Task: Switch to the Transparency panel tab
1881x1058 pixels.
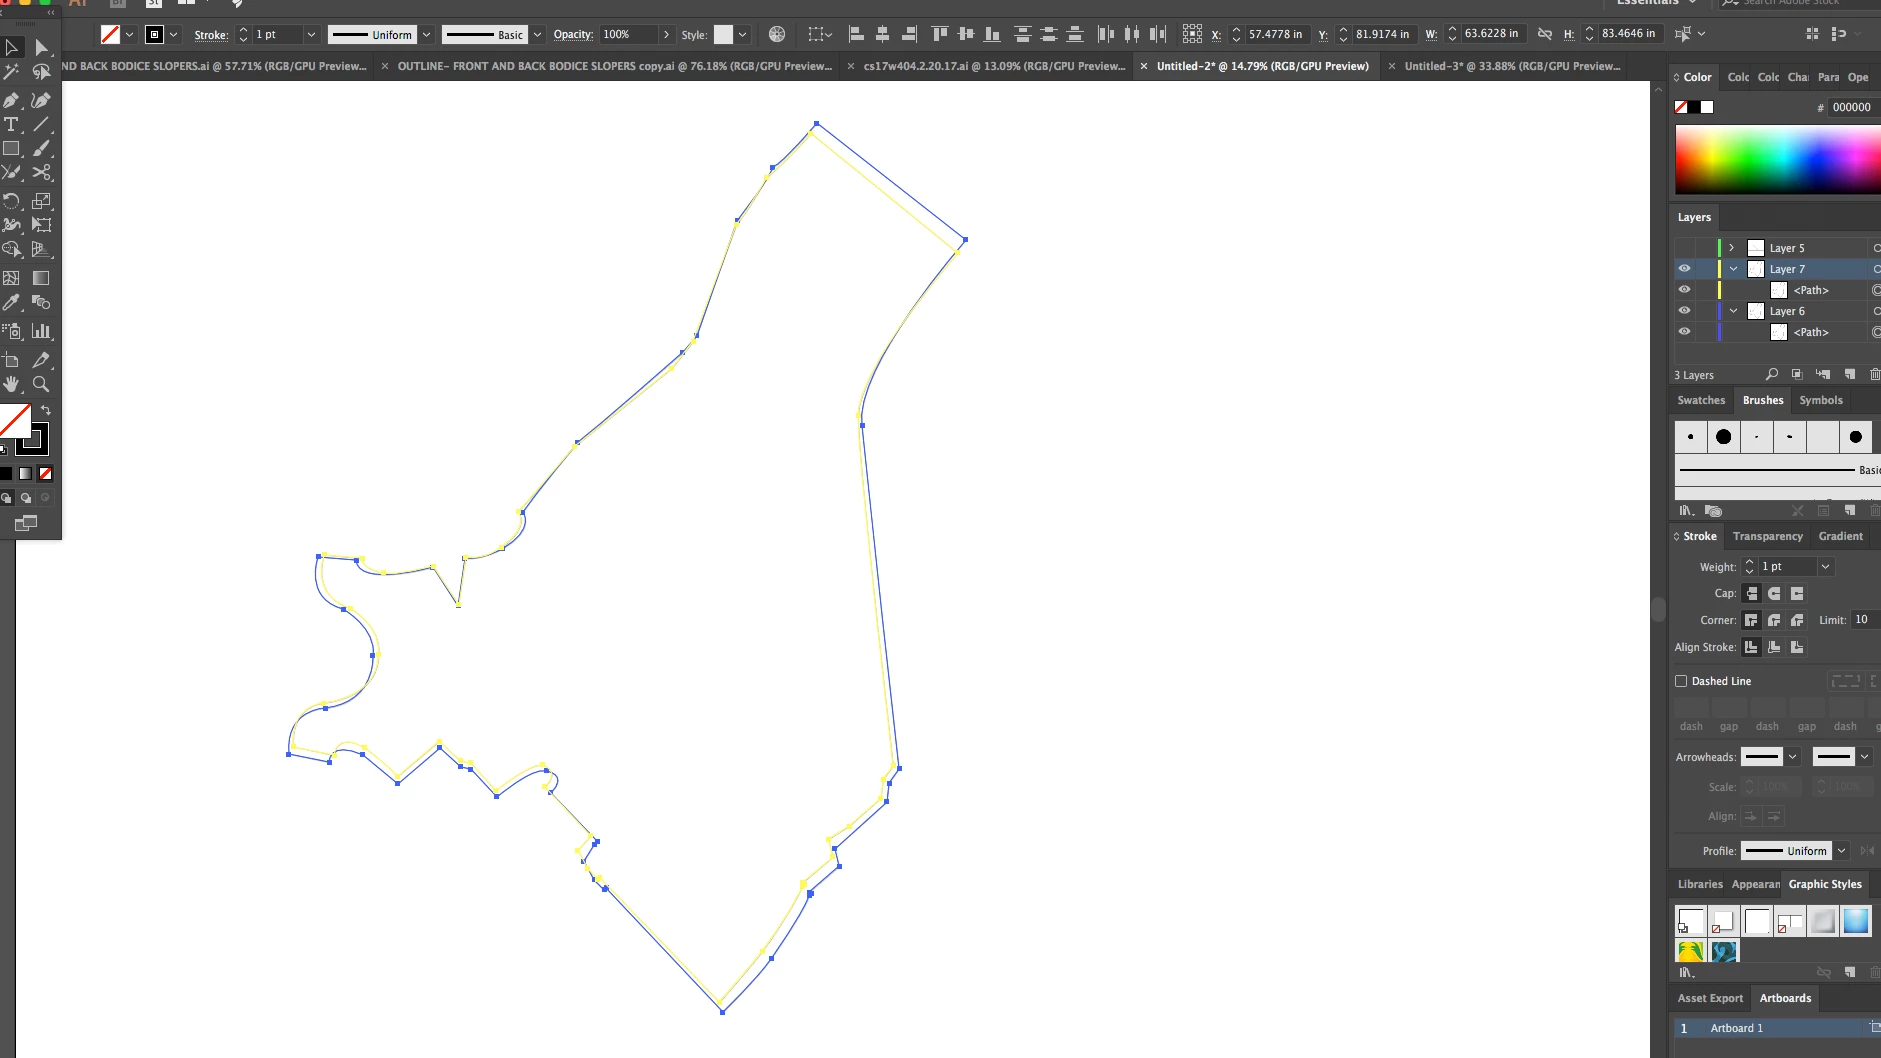Action: (x=1767, y=536)
